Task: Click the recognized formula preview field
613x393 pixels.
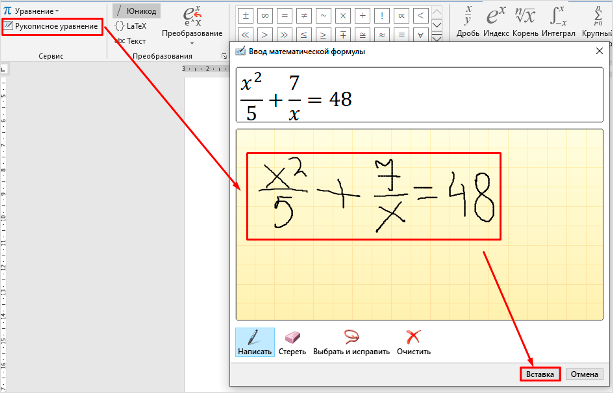Action: (x=419, y=95)
